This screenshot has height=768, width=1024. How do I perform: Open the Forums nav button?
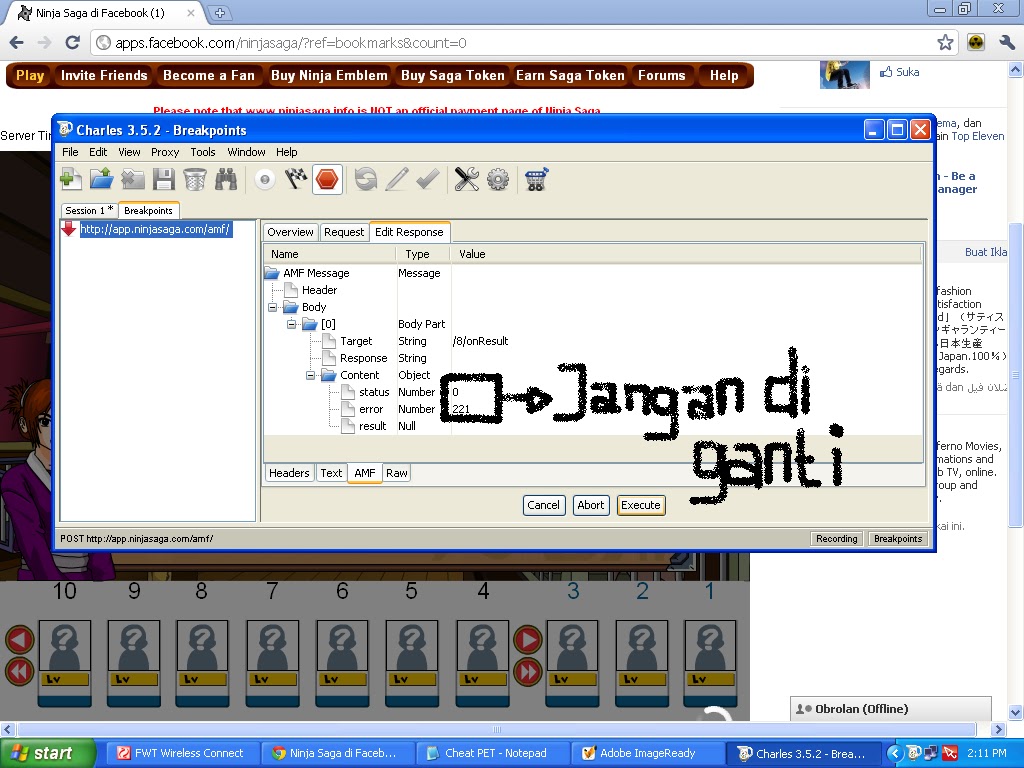[662, 76]
